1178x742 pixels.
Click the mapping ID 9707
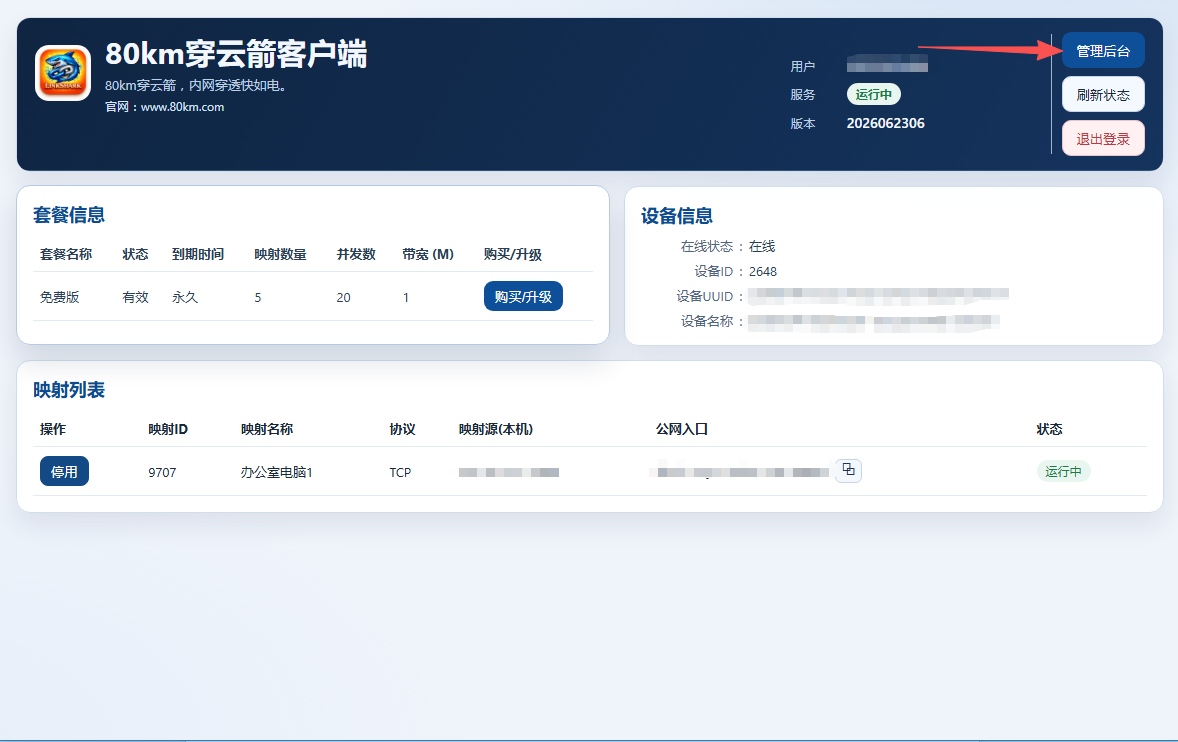pyautogui.click(x=162, y=472)
